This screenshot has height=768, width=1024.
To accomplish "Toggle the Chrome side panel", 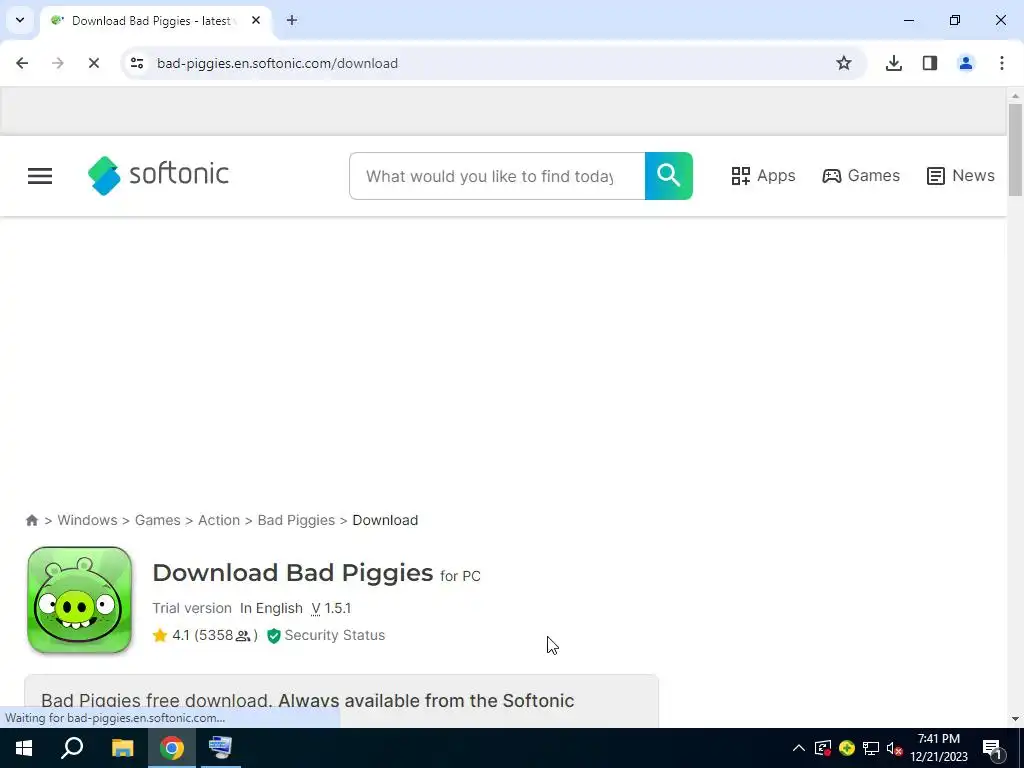I will tap(930, 63).
